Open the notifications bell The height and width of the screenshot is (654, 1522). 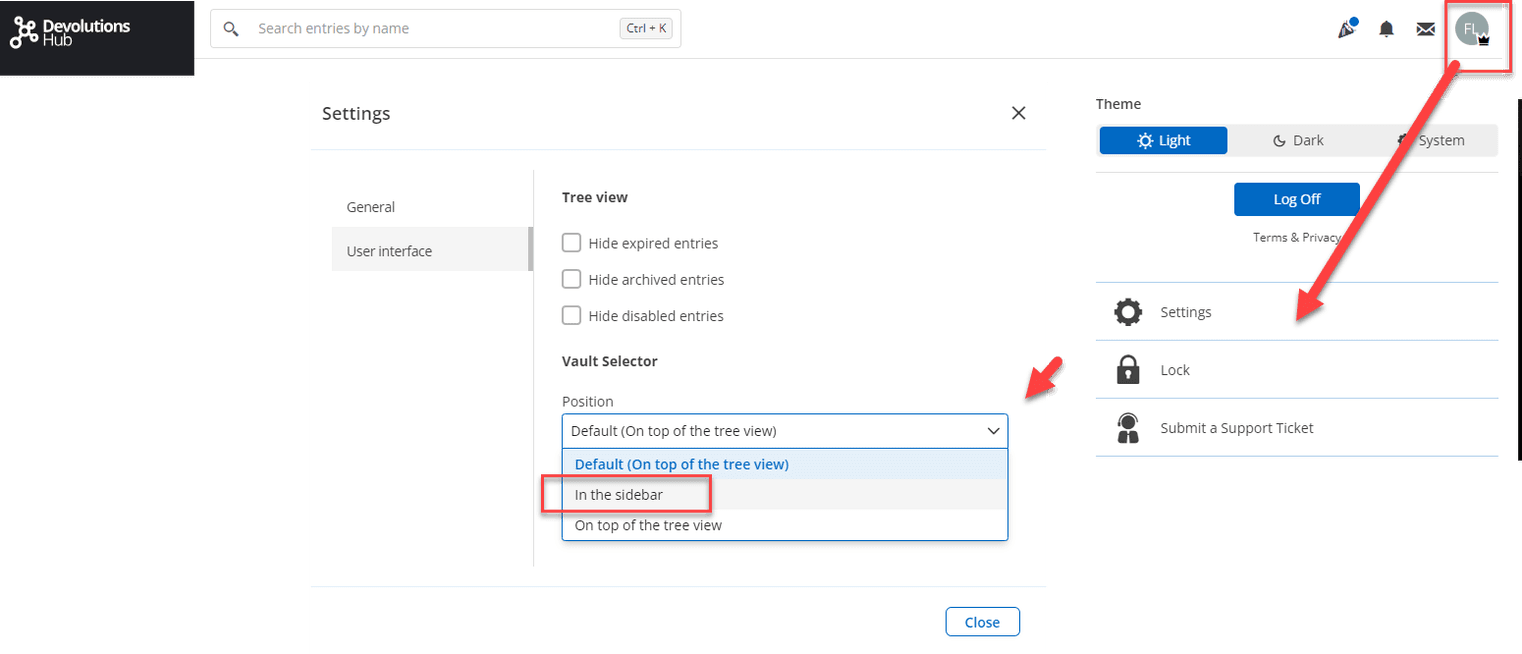1386,29
